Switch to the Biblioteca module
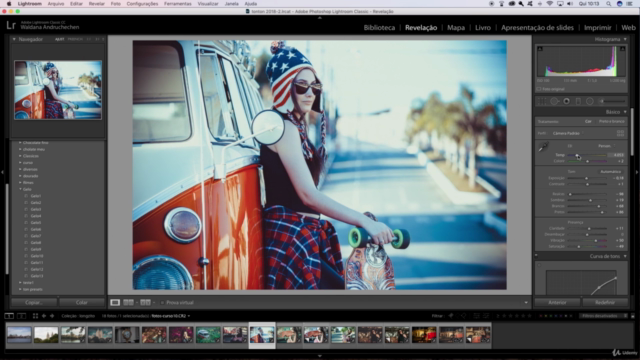The image size is (640, 360). (379, 28)
